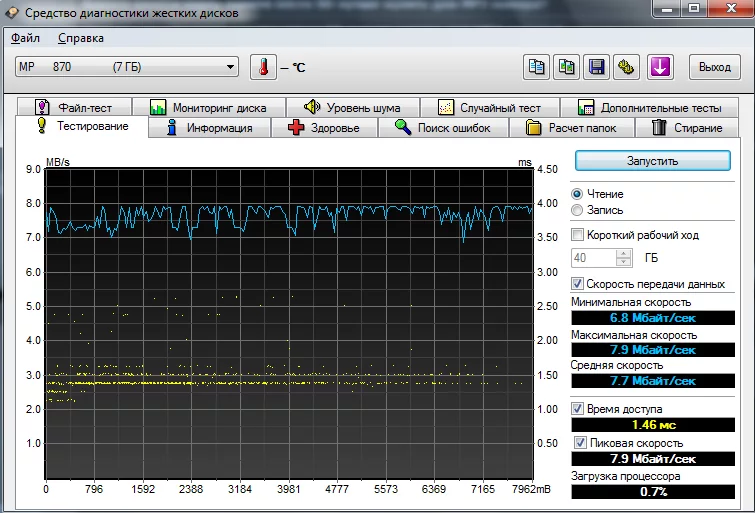
Task: Click the ГБ short stroke input field
Action: pos(592,258)
